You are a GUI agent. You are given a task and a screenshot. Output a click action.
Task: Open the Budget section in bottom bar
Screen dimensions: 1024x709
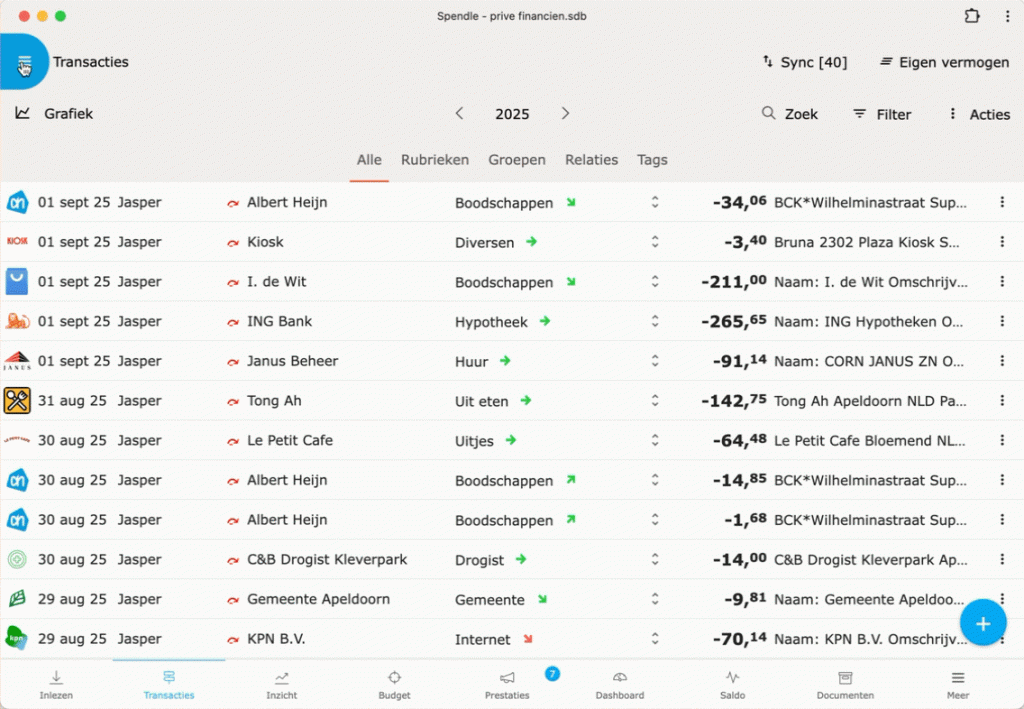394,684
